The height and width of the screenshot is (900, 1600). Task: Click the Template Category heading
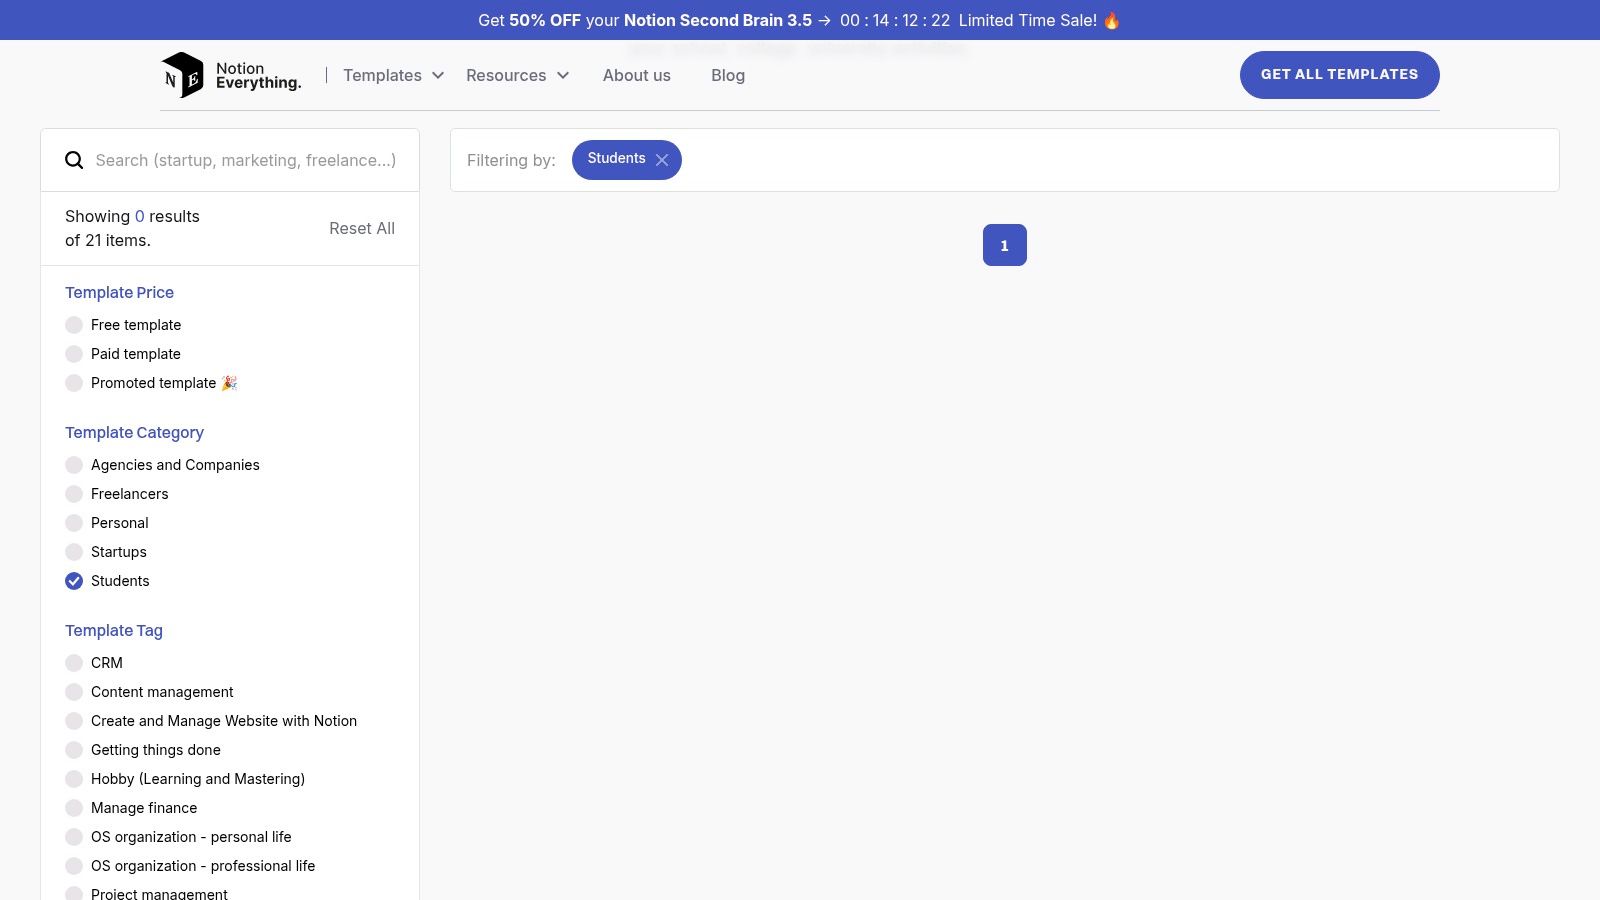pos(135,432)
